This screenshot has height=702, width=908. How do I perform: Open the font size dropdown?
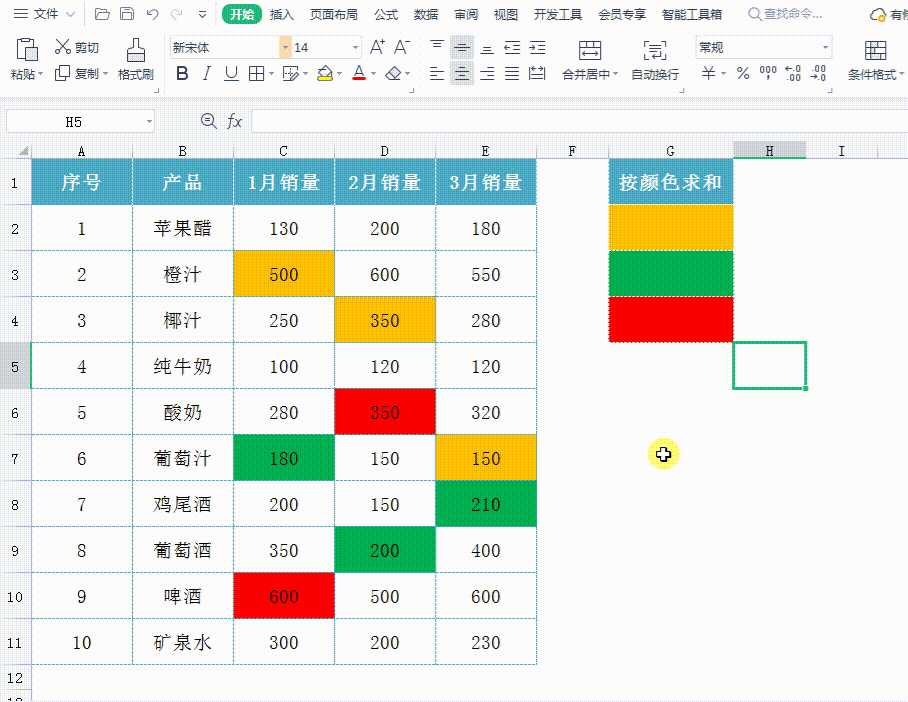click(355, 47)
